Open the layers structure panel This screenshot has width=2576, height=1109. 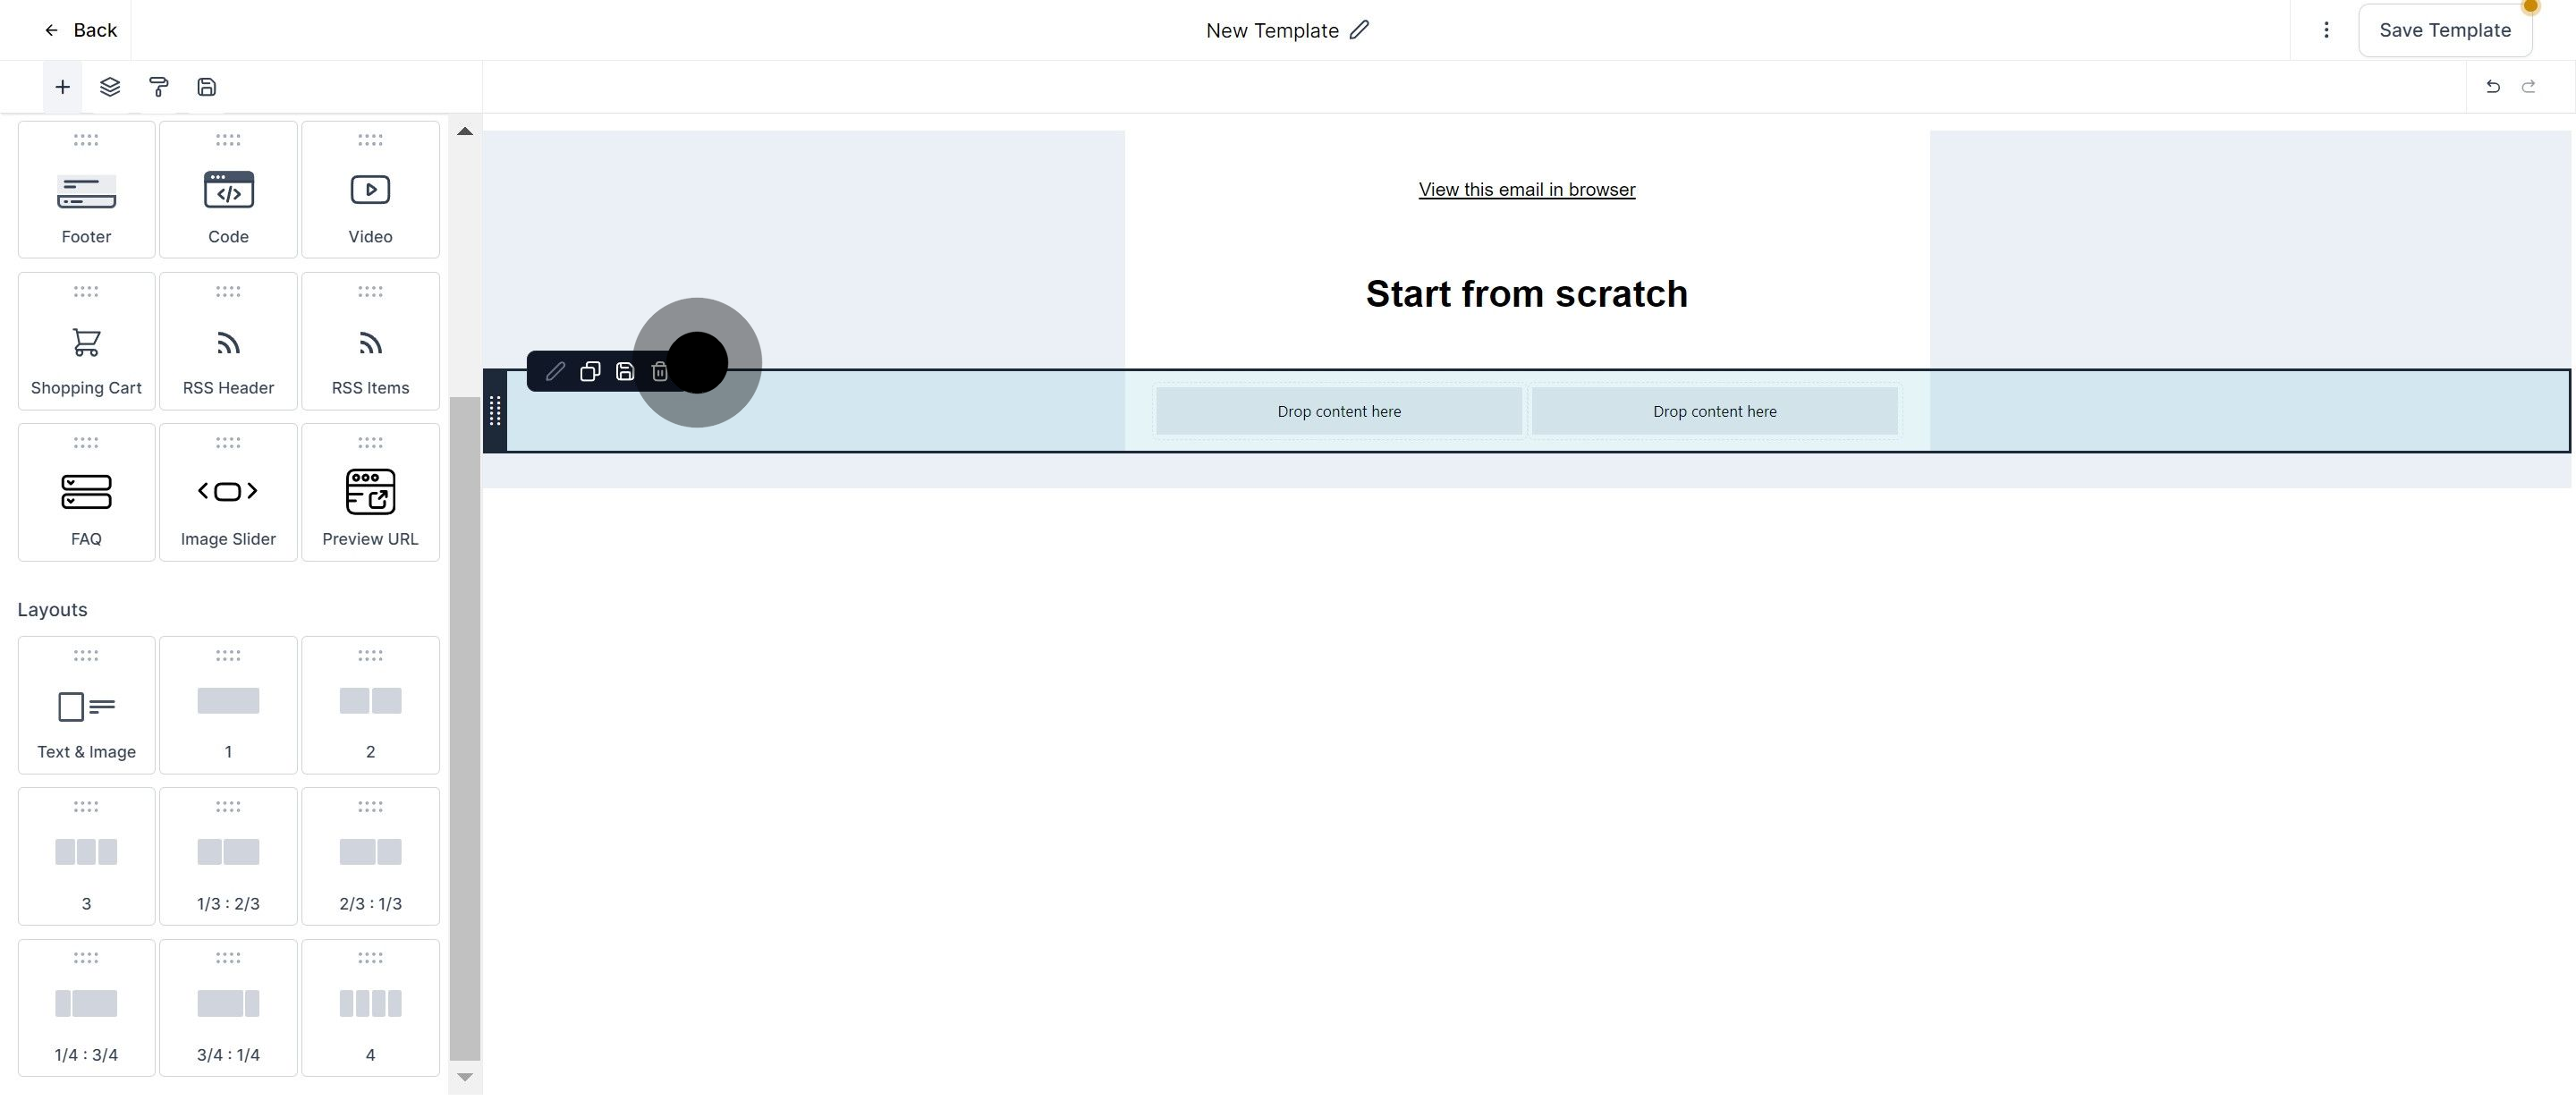pyautogui.click(x=110, y=87)
